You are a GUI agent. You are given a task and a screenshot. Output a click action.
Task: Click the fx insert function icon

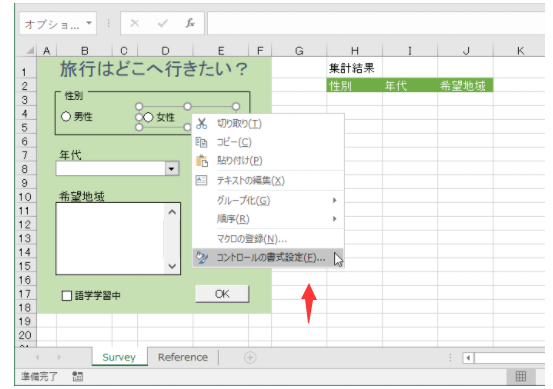pyautogui.click(x=190, y=23)
